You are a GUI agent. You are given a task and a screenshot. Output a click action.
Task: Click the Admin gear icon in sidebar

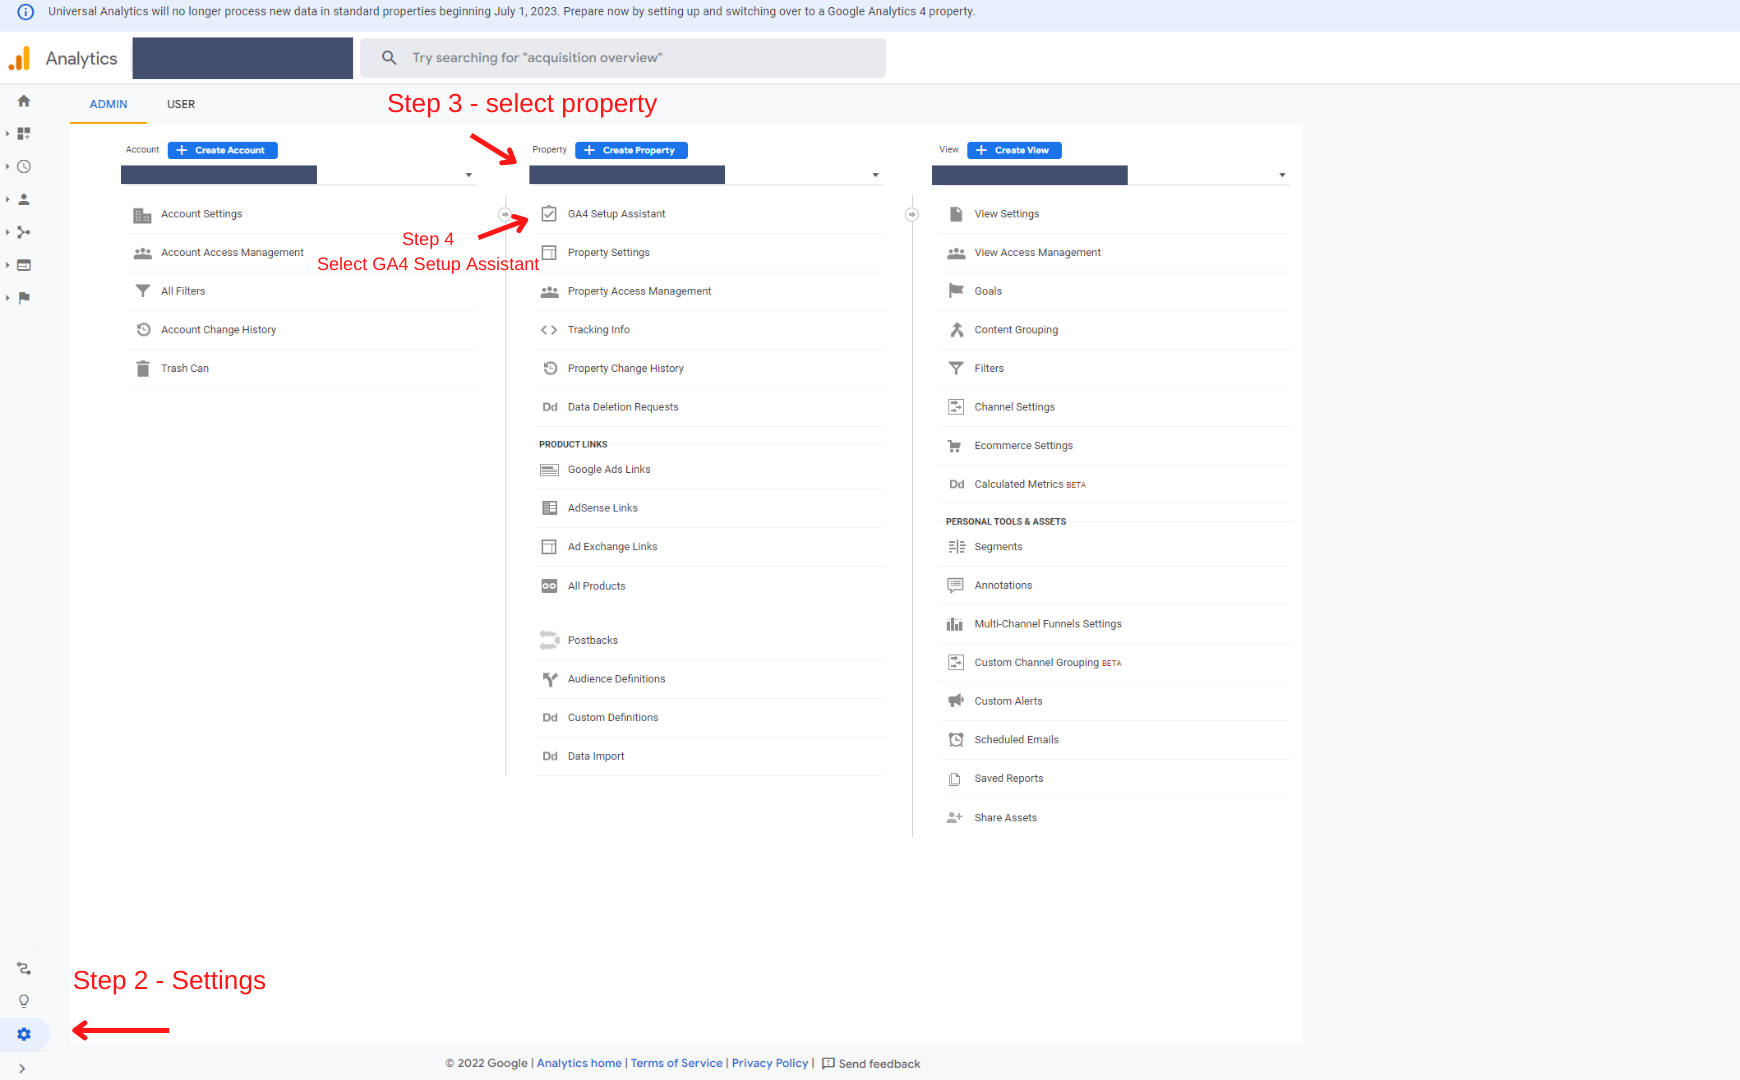click(x=24, y=1034)
